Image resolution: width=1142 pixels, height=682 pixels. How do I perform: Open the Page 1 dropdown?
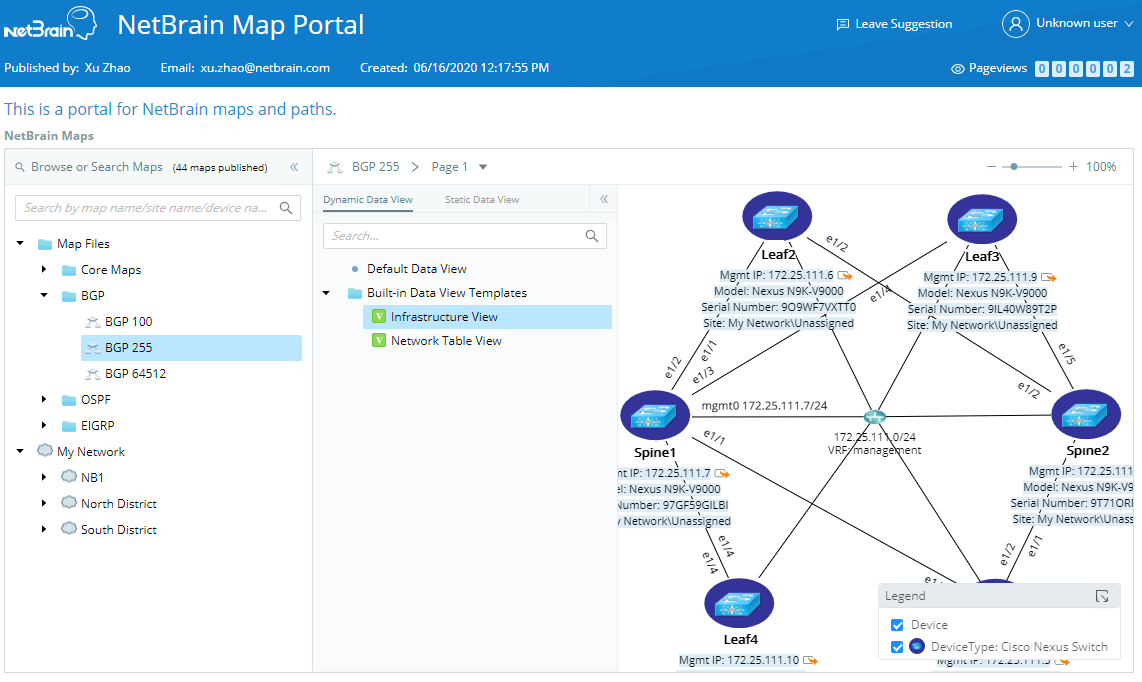tap(483, 167)
